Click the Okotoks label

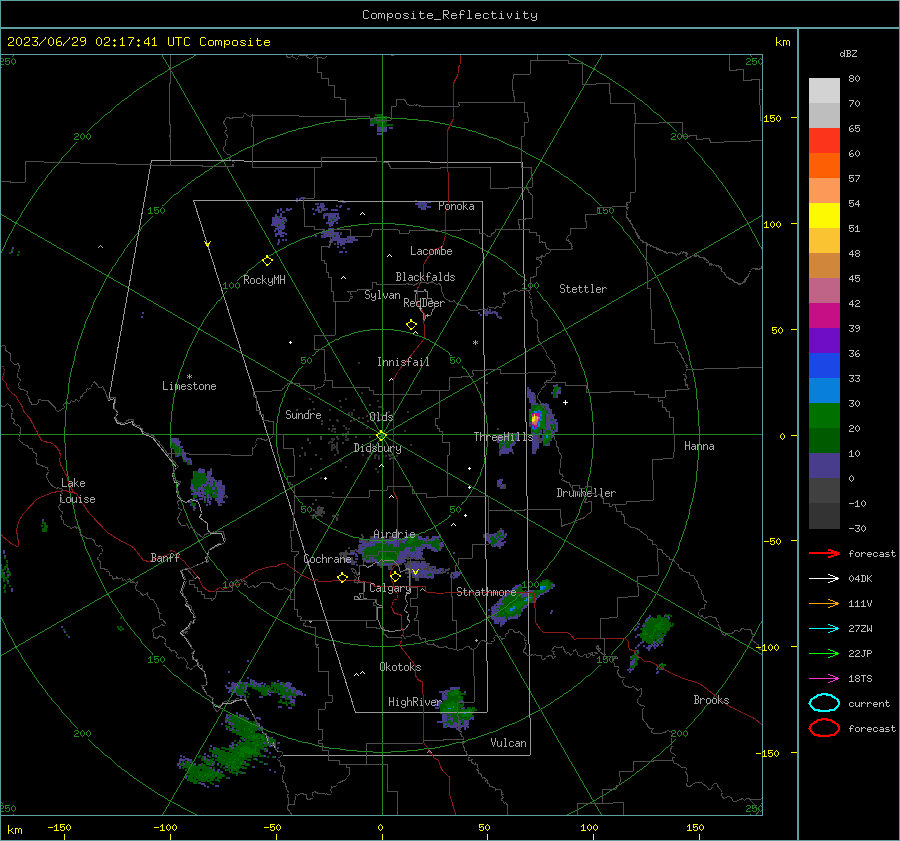pyautogui.click(x=400, y=667)
